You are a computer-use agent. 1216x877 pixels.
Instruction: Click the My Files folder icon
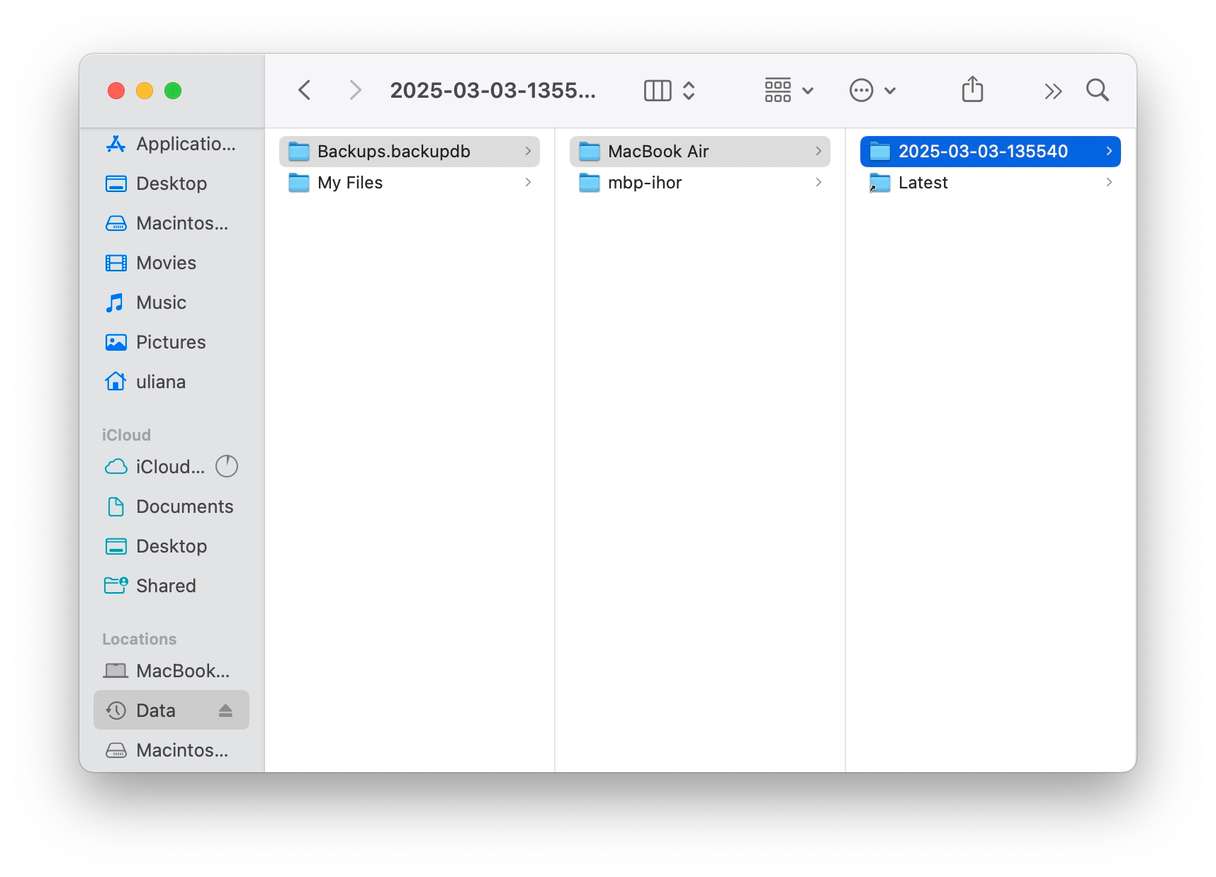pos(299,182)
